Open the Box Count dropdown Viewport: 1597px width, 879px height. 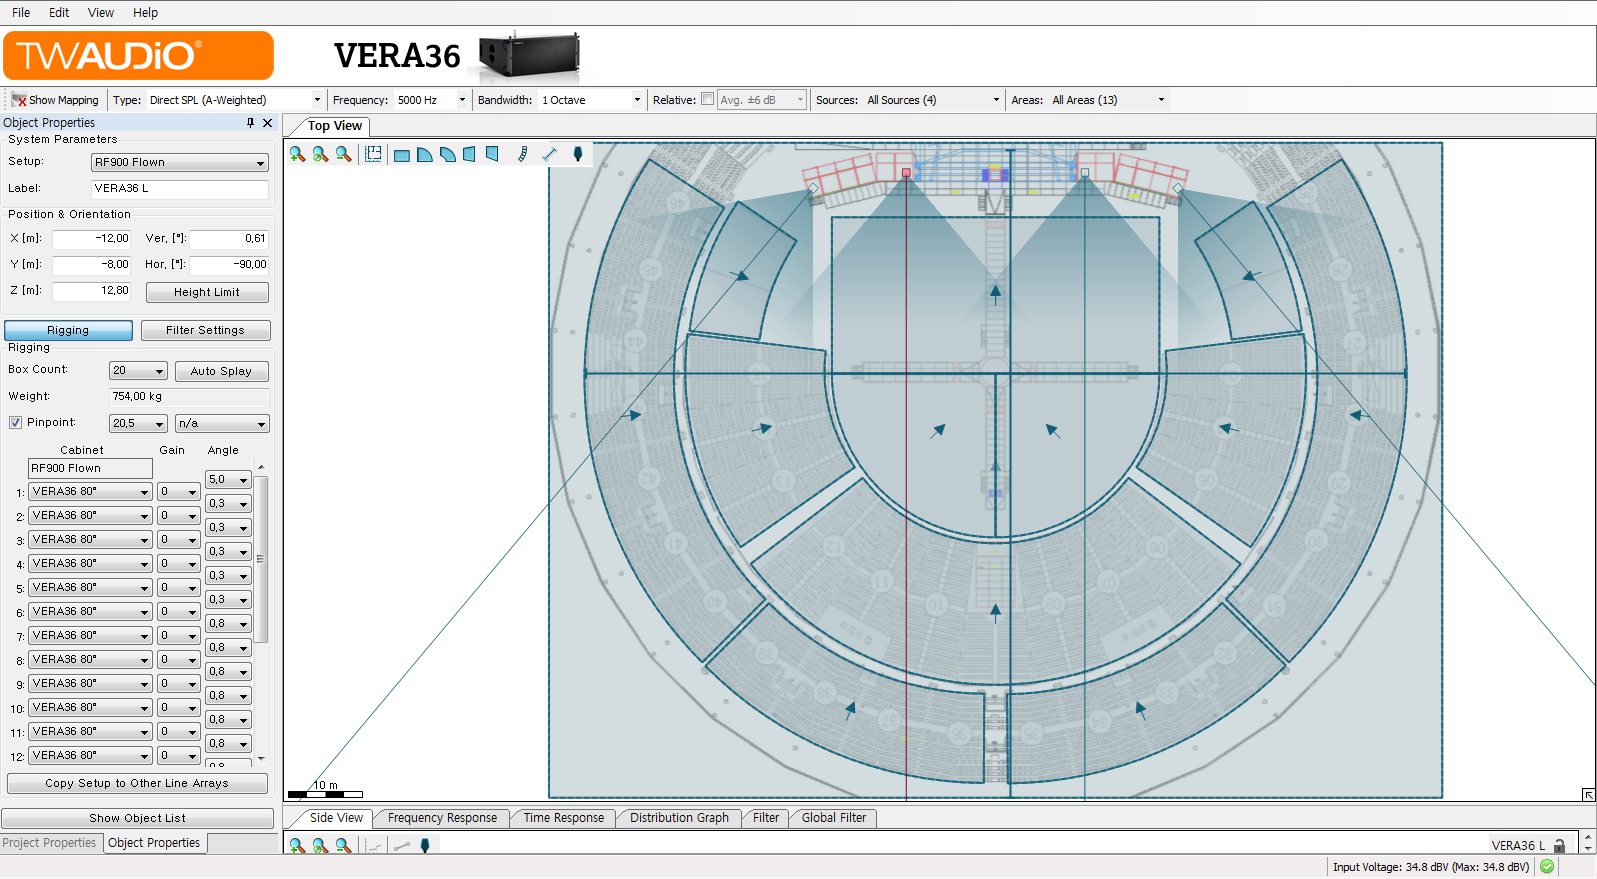click(138, 371)
